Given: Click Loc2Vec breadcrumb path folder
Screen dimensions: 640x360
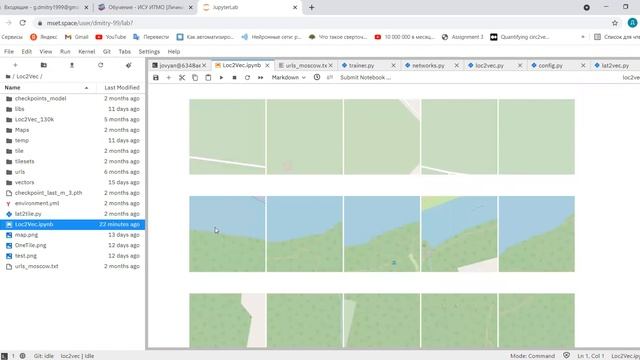Looking at the screenshot, I should coord(28,76).
